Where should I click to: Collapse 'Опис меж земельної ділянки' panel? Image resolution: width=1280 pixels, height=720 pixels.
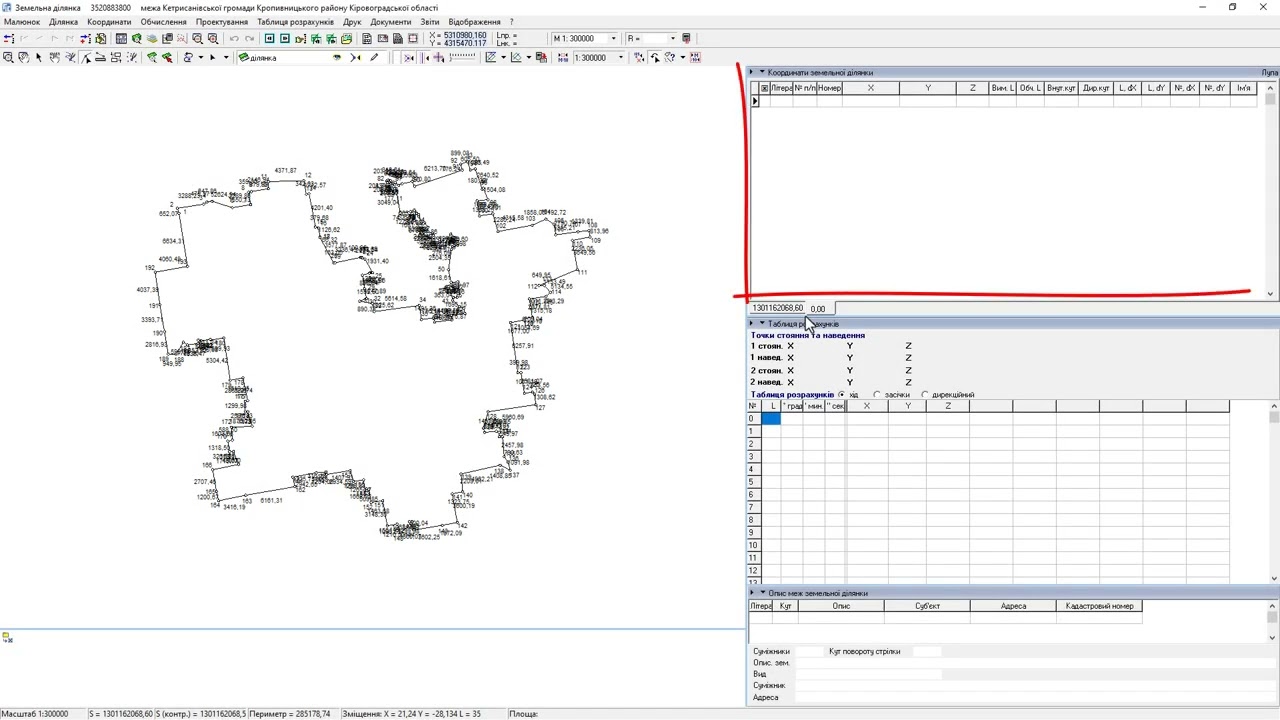pos(761,593)
